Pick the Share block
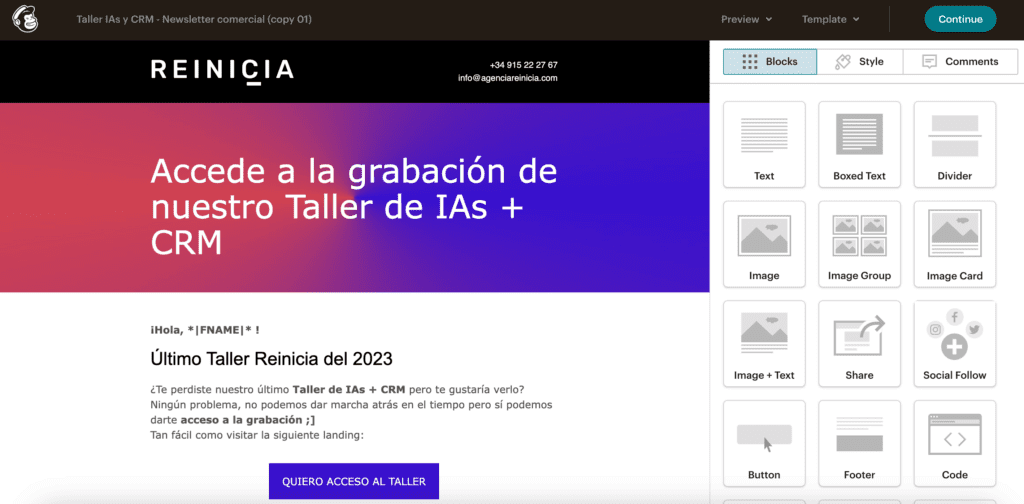Image resolution: width=1024 pixels, height=504 pixels. click(x=859, y=344)
